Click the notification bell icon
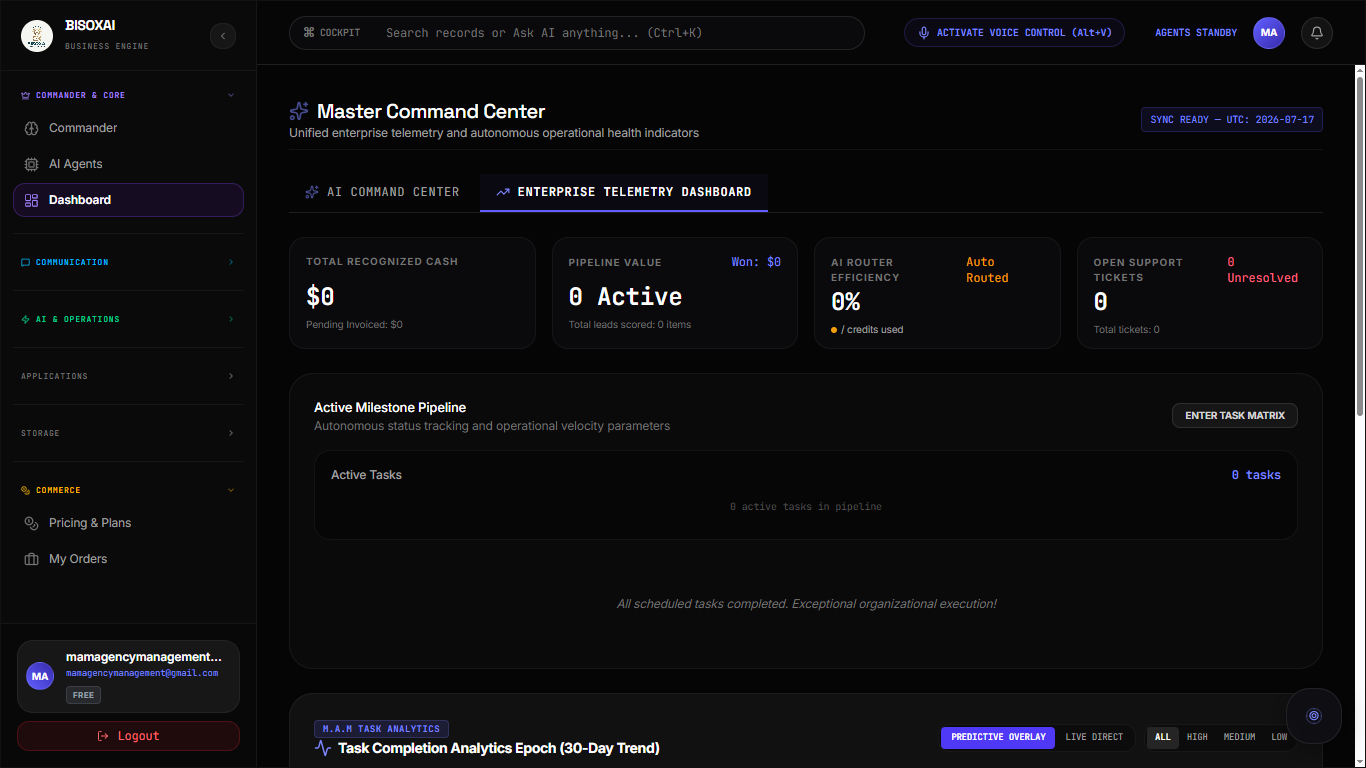The width and height of the screenshot is (1366, 768). pos(1317,33)
